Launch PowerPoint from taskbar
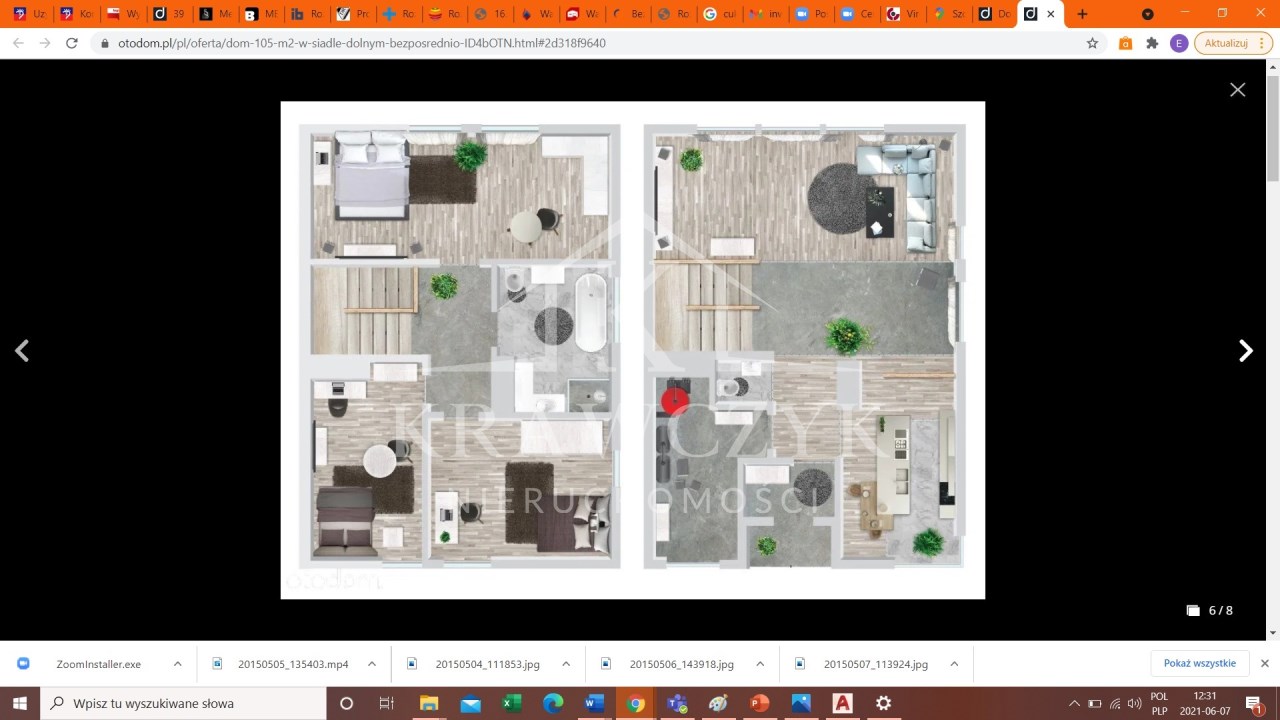The height and width of the screenshot is (720, 1280). point(759,703)
